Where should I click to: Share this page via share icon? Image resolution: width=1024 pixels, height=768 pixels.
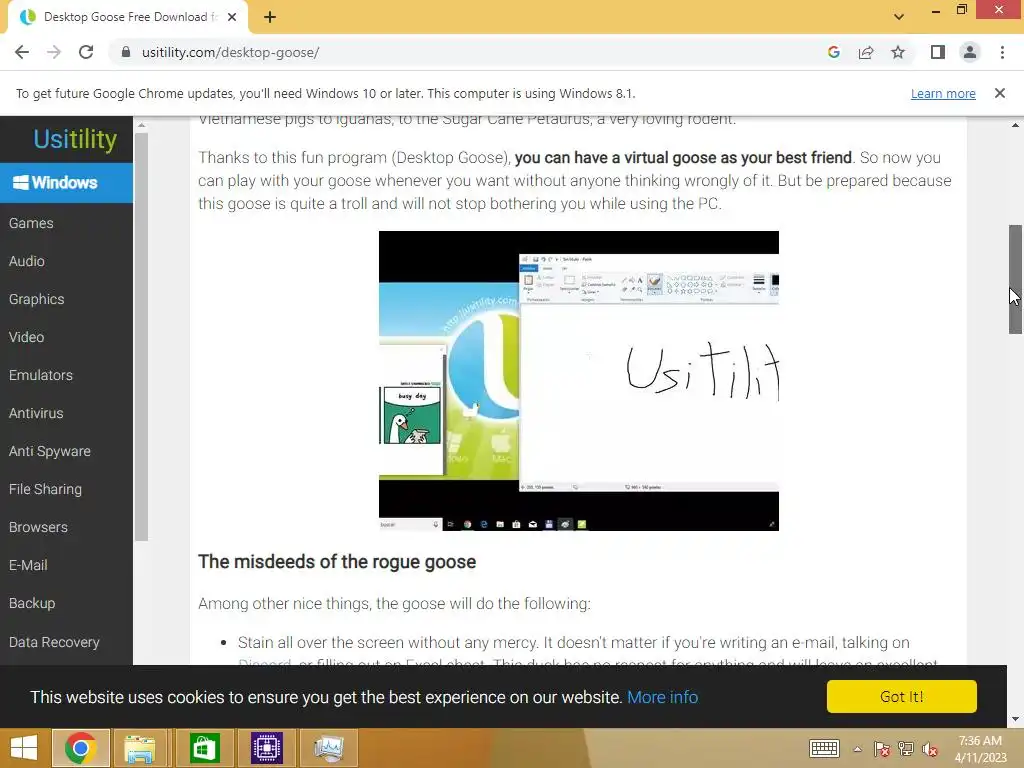(866, 52)
